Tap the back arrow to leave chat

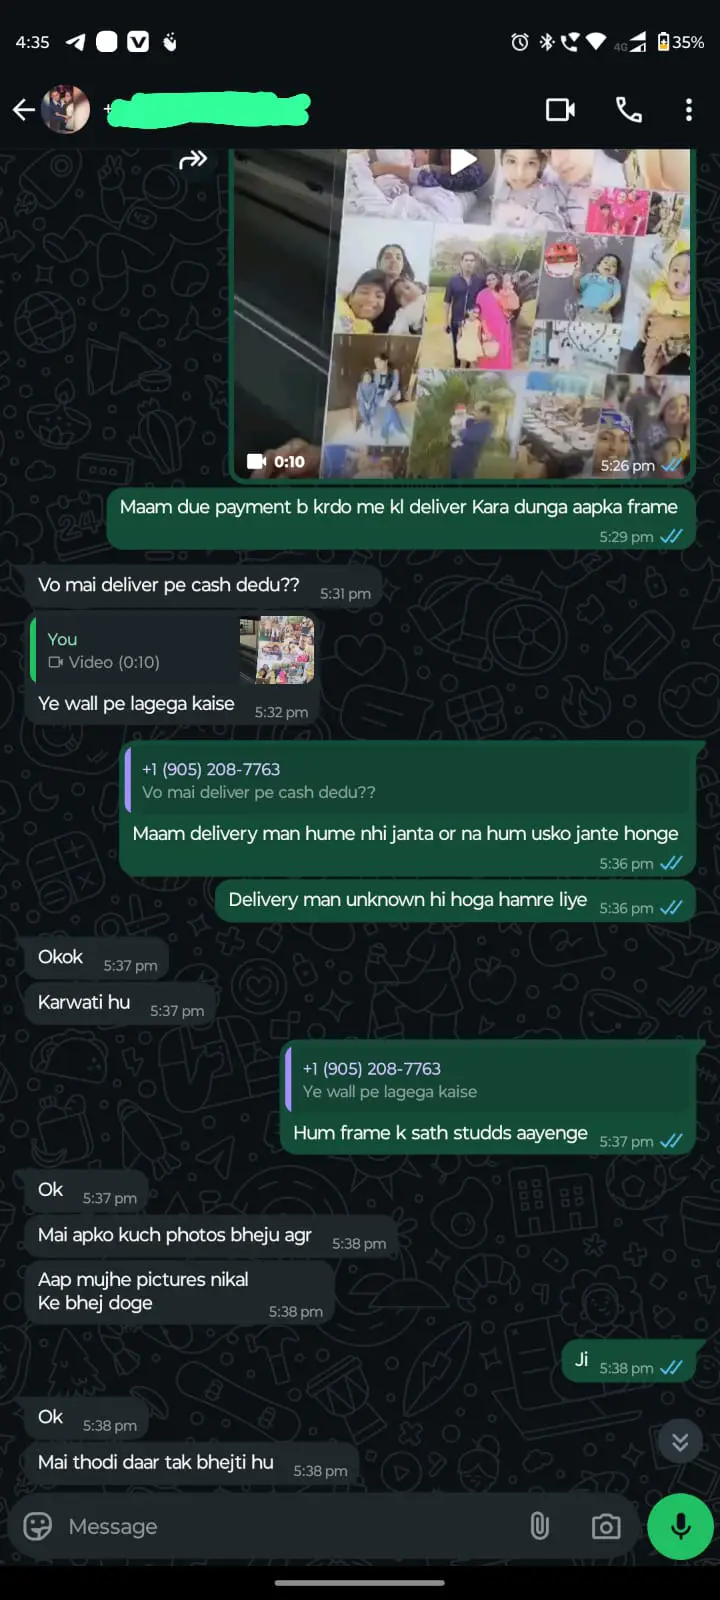click(x=24, y=110)
